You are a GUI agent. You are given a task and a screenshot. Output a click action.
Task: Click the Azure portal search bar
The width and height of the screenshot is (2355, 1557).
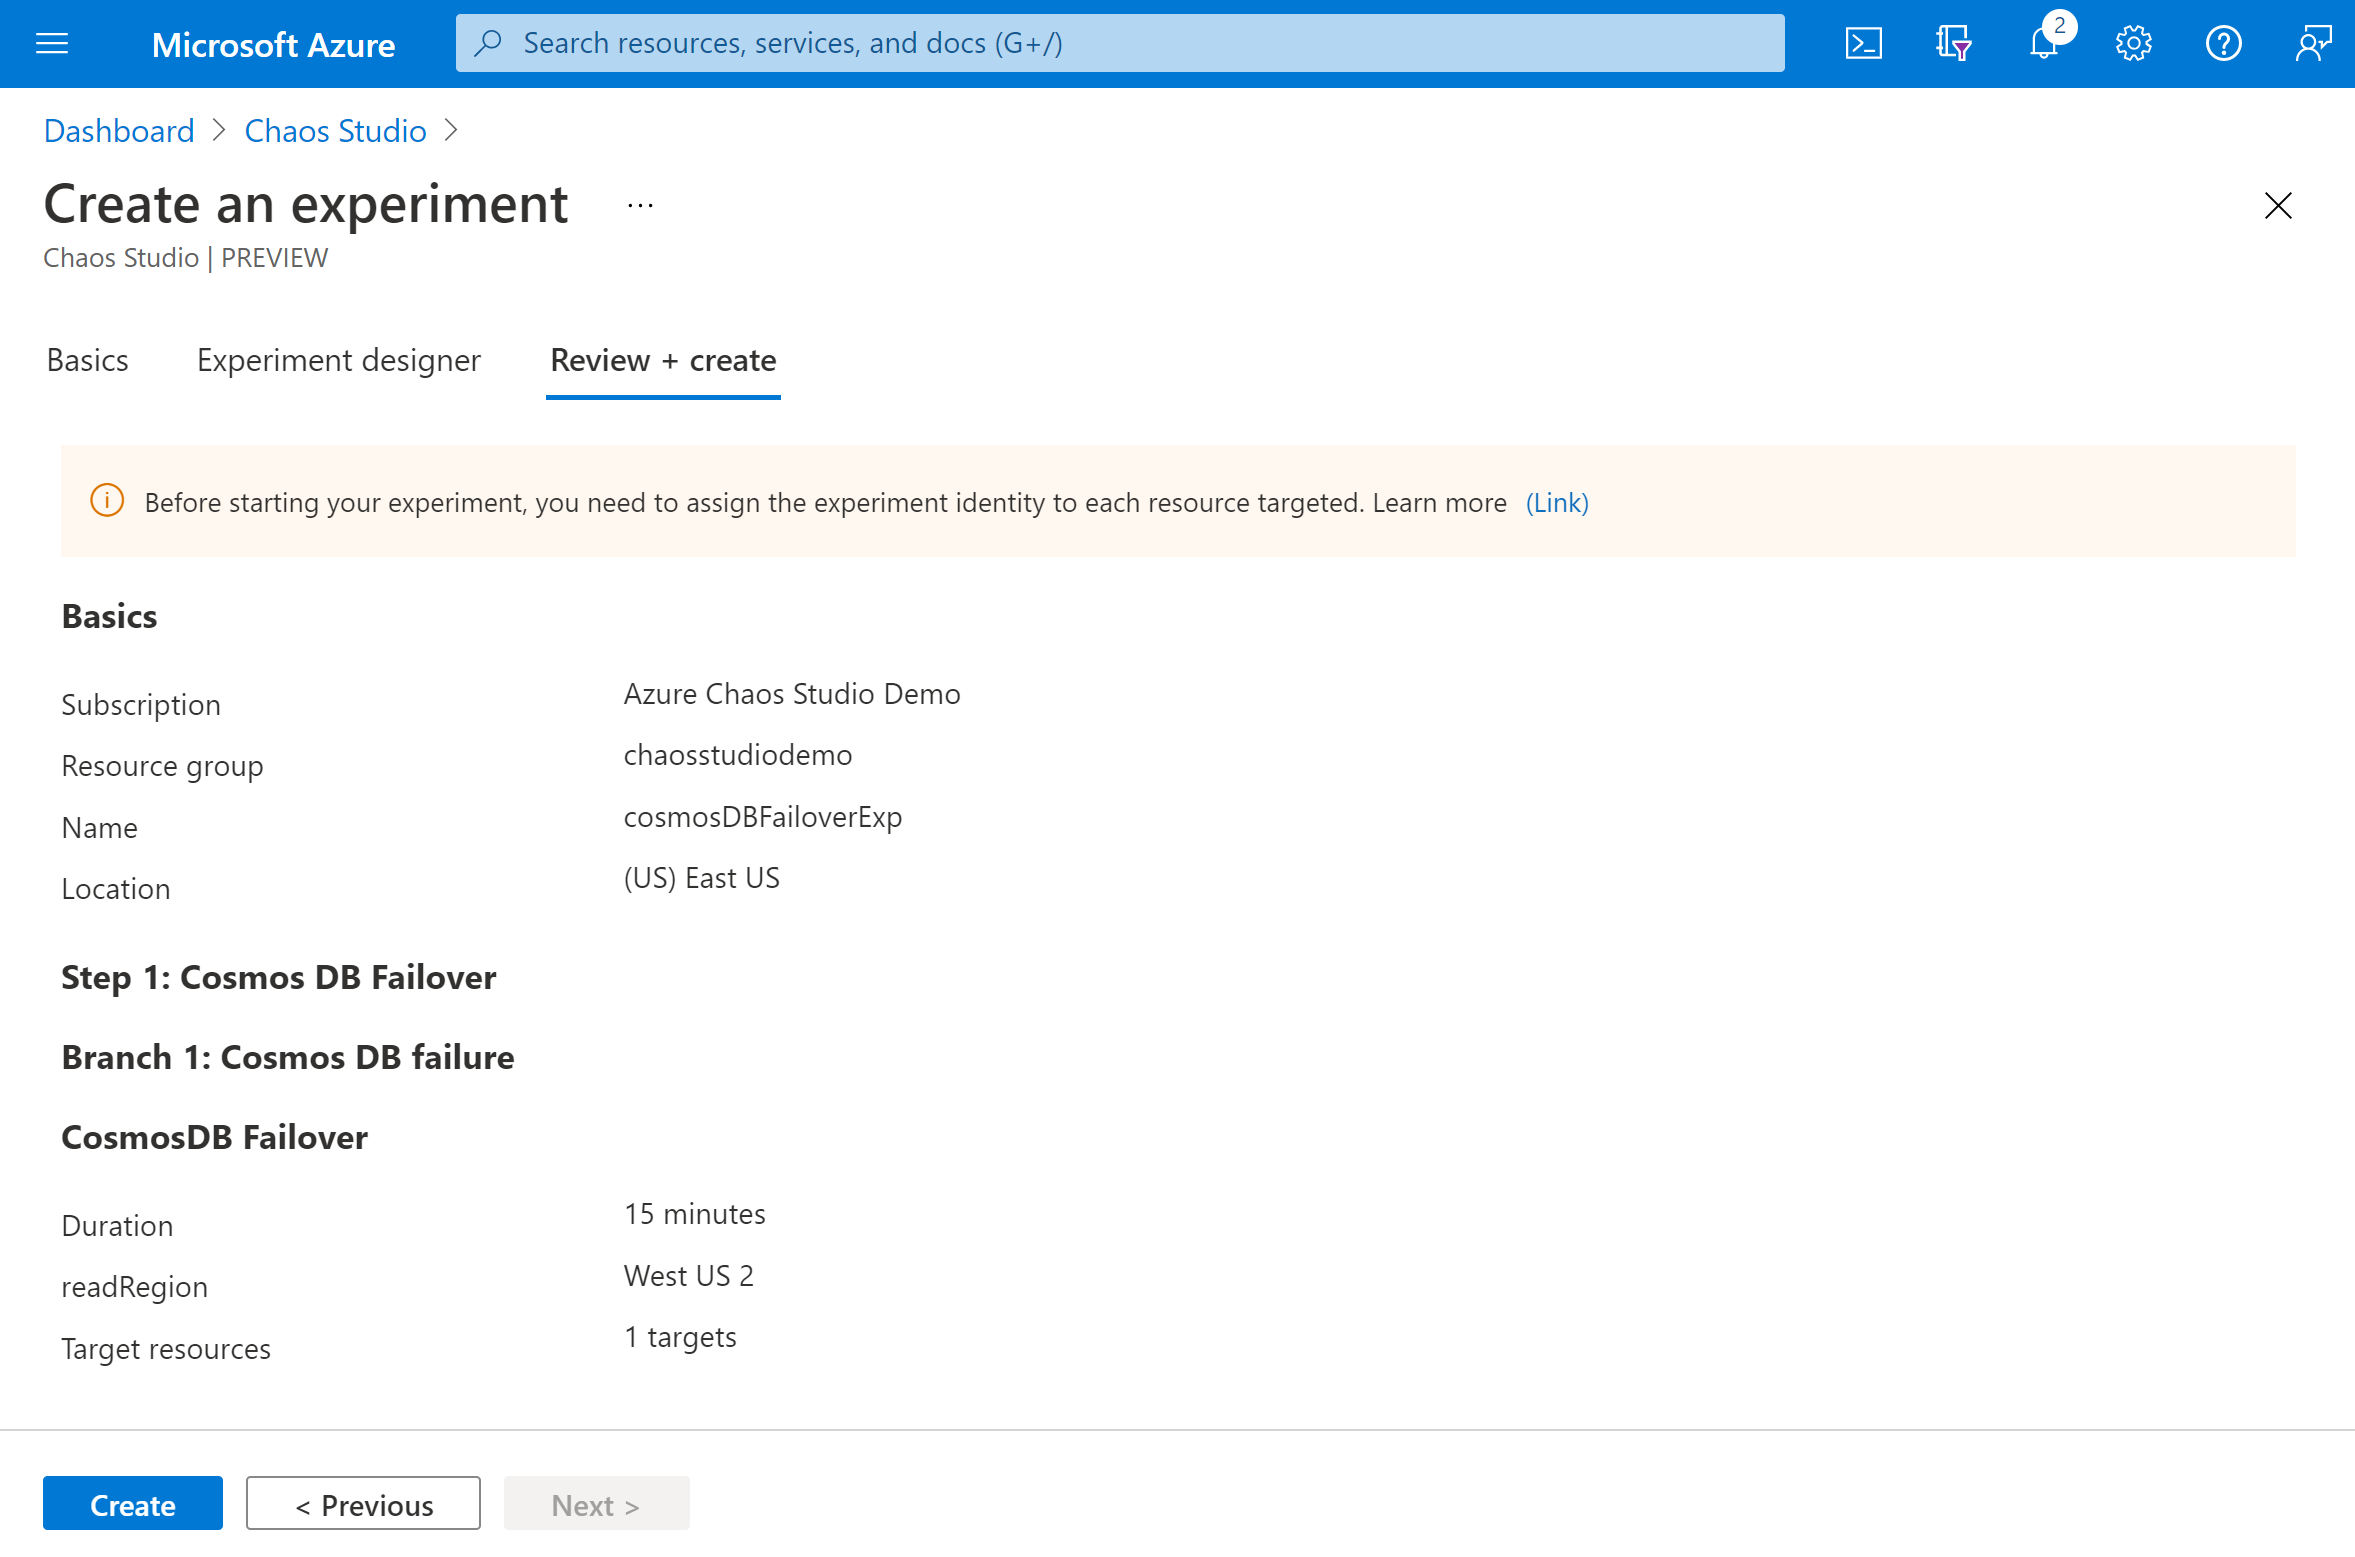(x=1121, y=42)
